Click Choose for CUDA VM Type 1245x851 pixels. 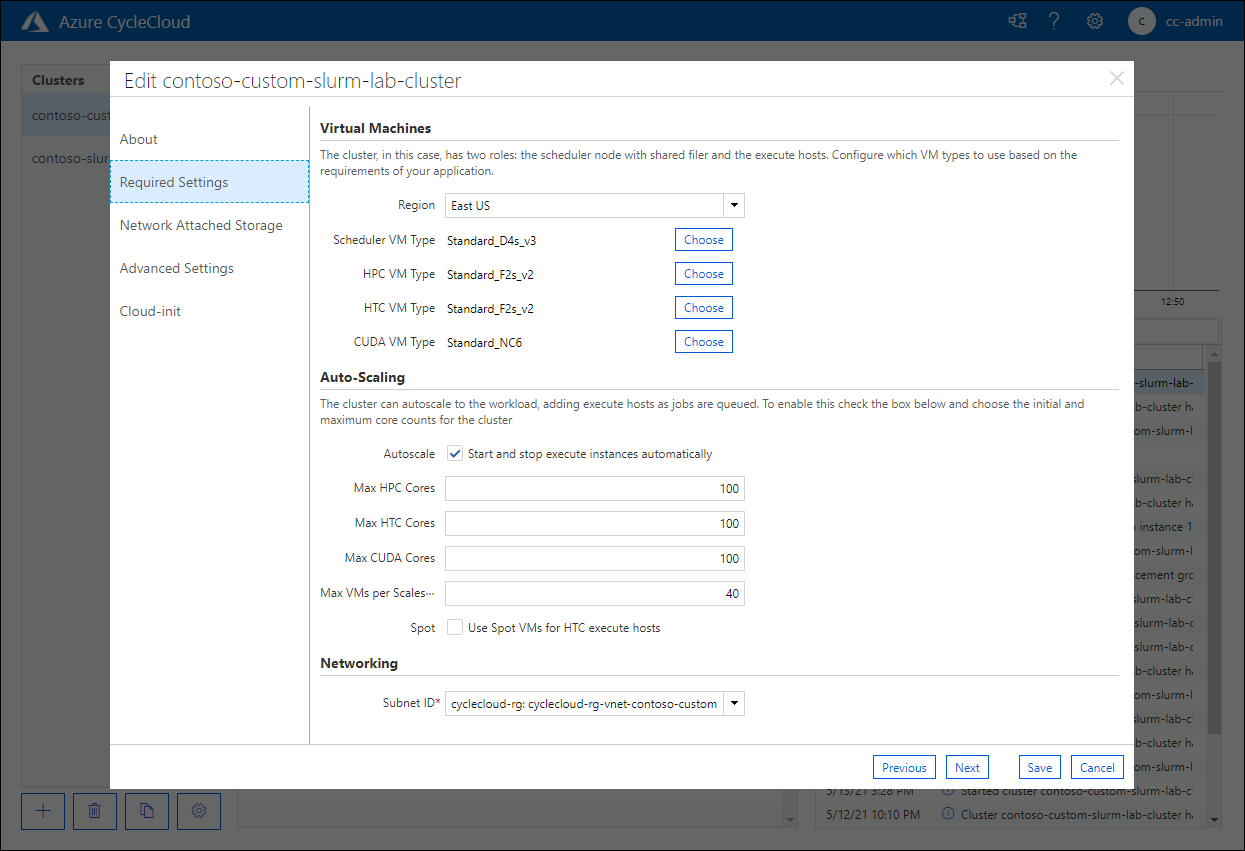pos(704,342)
